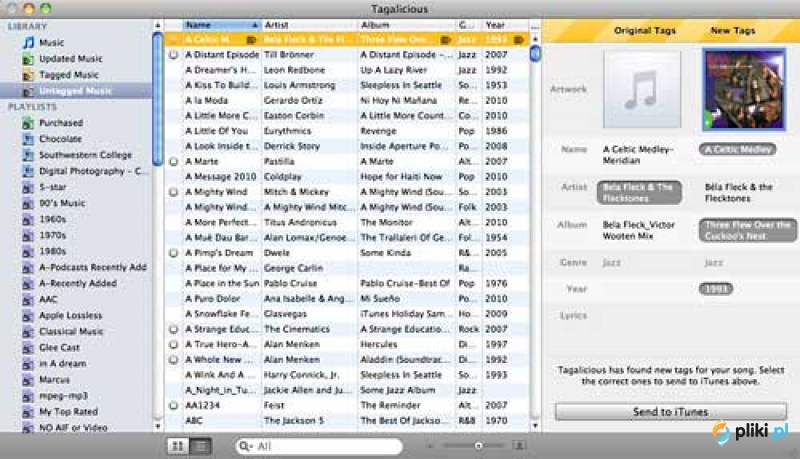The width and height of the screenshot is (800, 459).
Task: Select the new year 1993 tag
Action: click(716, 289)
